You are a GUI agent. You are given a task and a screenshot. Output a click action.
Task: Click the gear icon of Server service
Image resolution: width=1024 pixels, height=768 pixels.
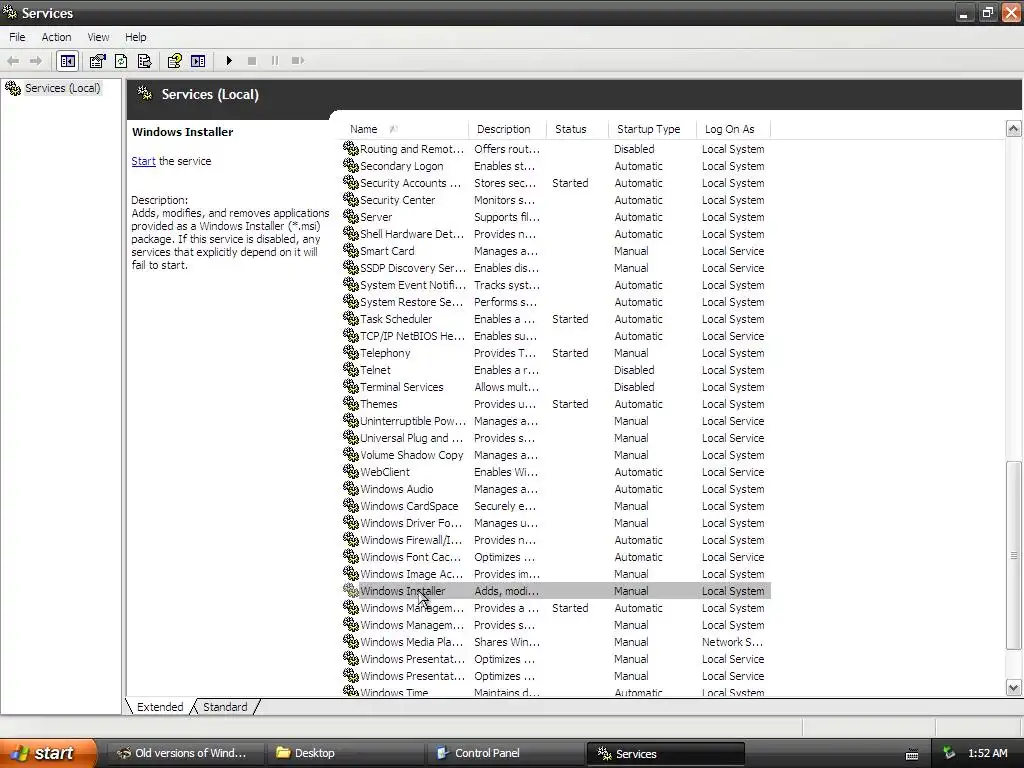(351, 217)
